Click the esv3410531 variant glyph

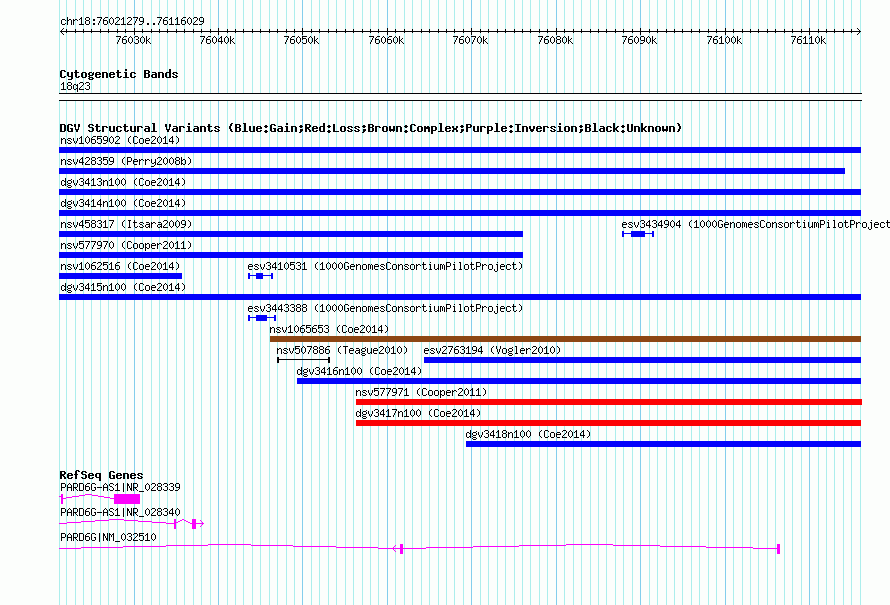point(260,276)
